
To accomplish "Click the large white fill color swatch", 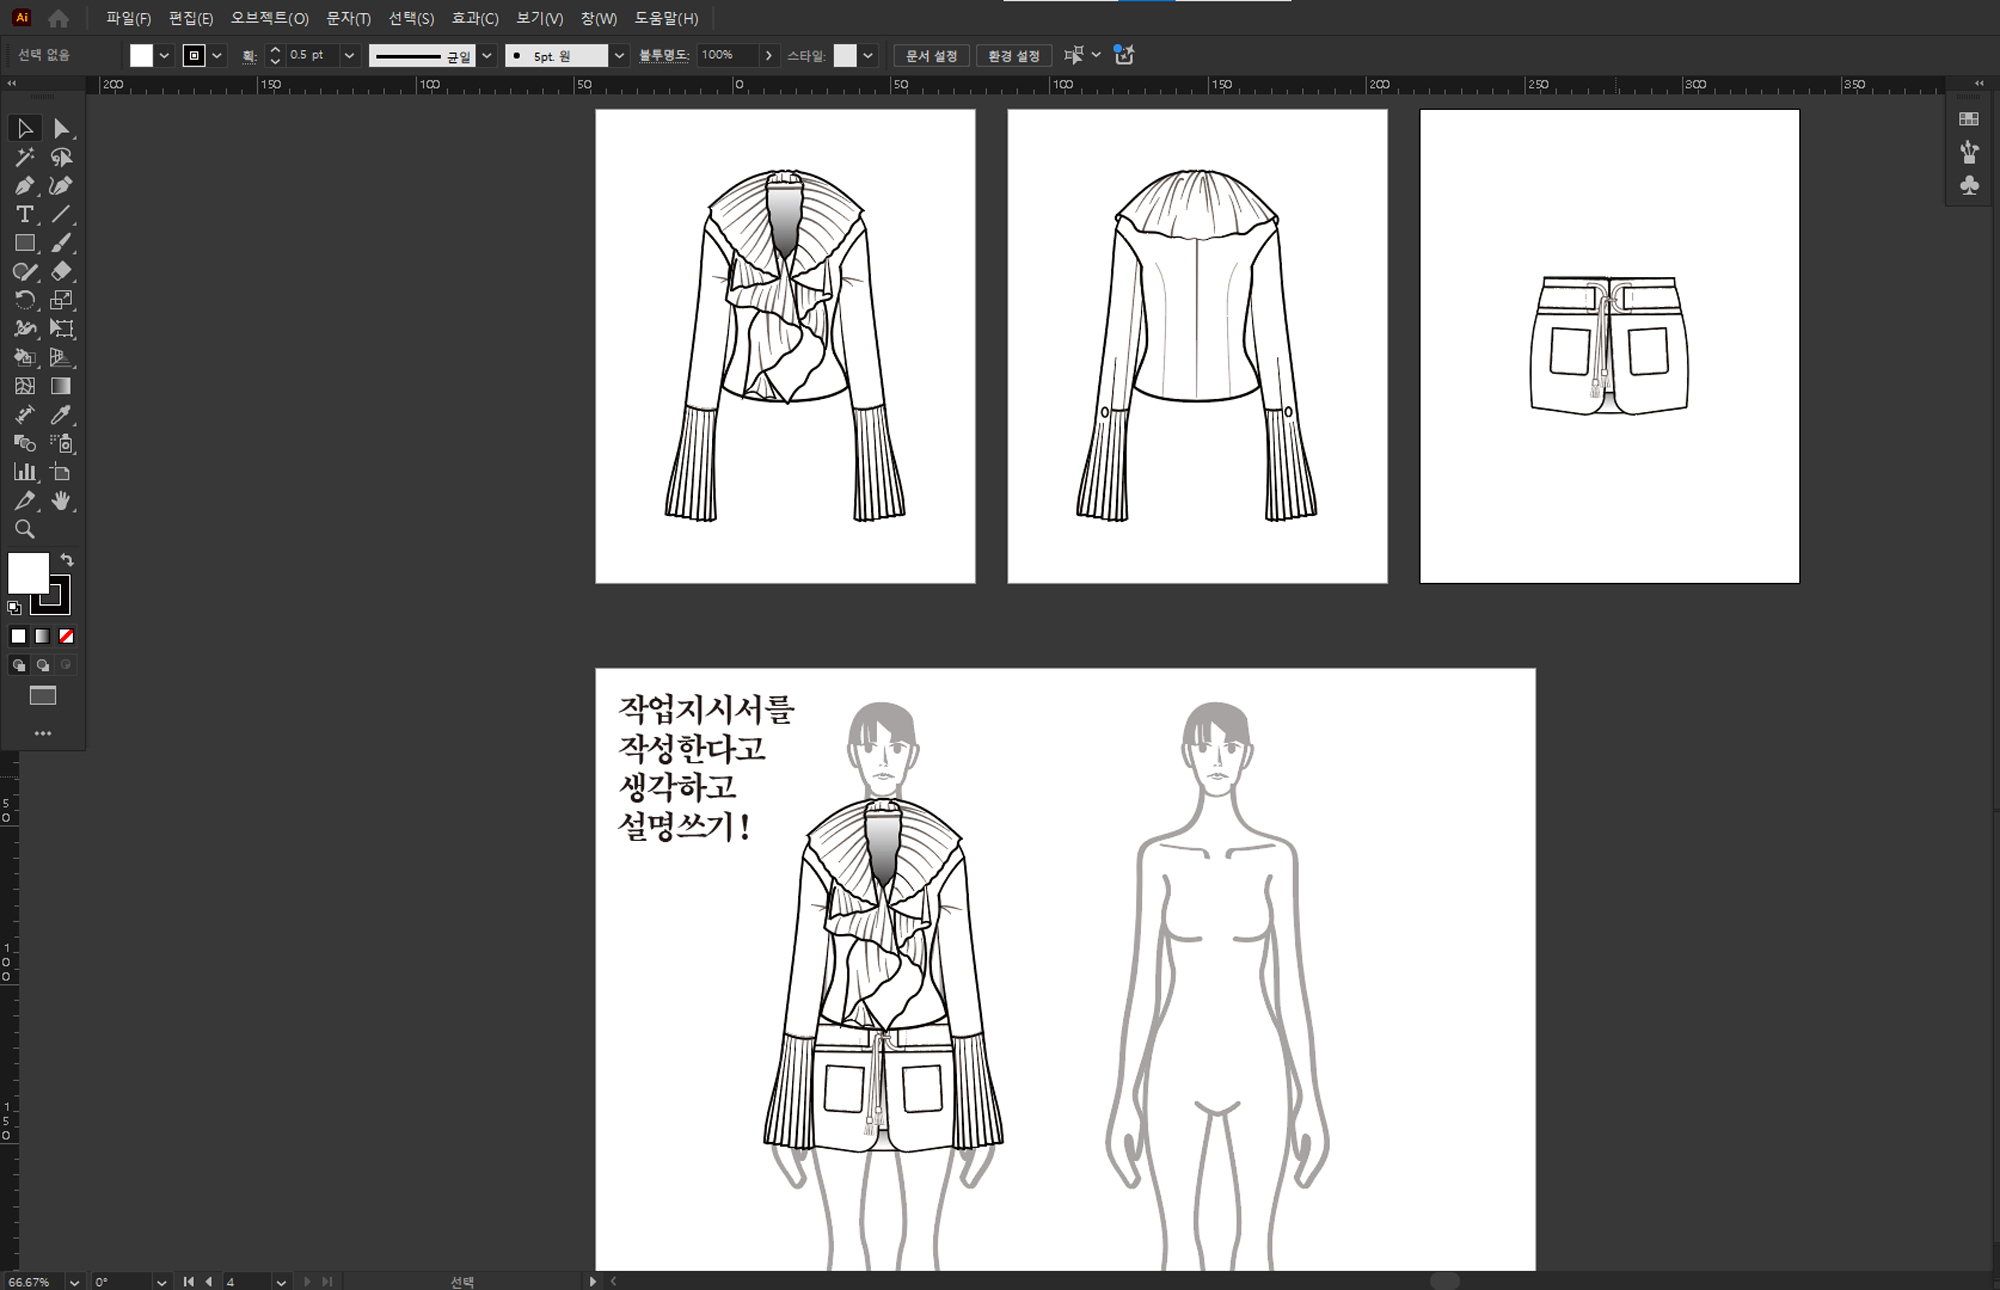I will pyautogui.click(x=27, y=573).
